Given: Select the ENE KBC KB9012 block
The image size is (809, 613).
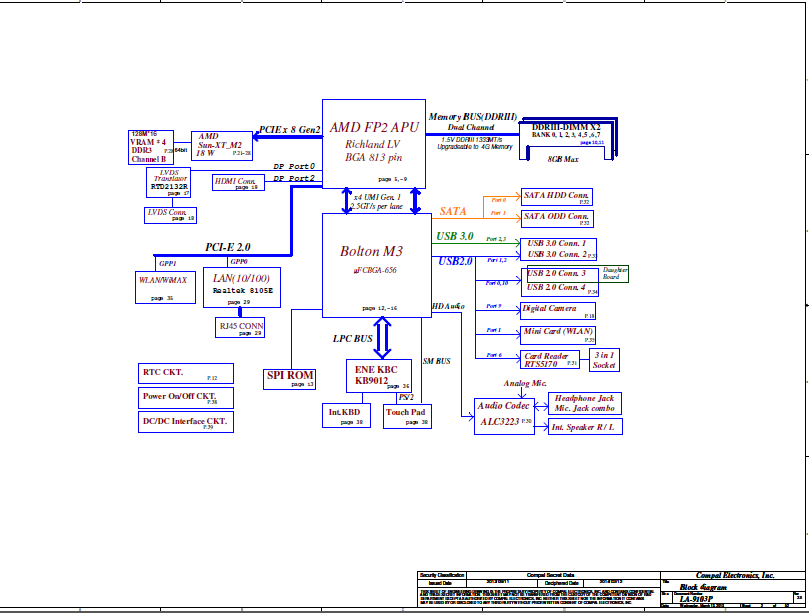Looking at the screenshot, I should coord(378,375).
